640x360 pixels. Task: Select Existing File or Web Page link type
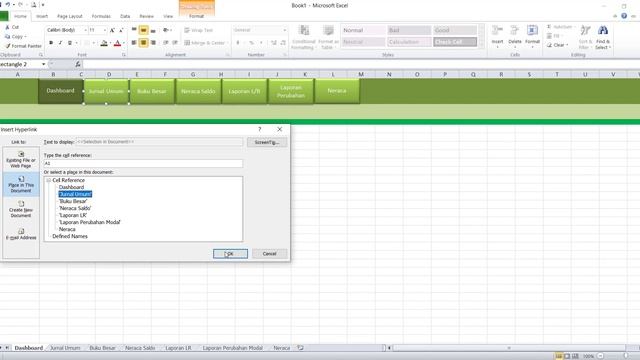coord(21,160)
